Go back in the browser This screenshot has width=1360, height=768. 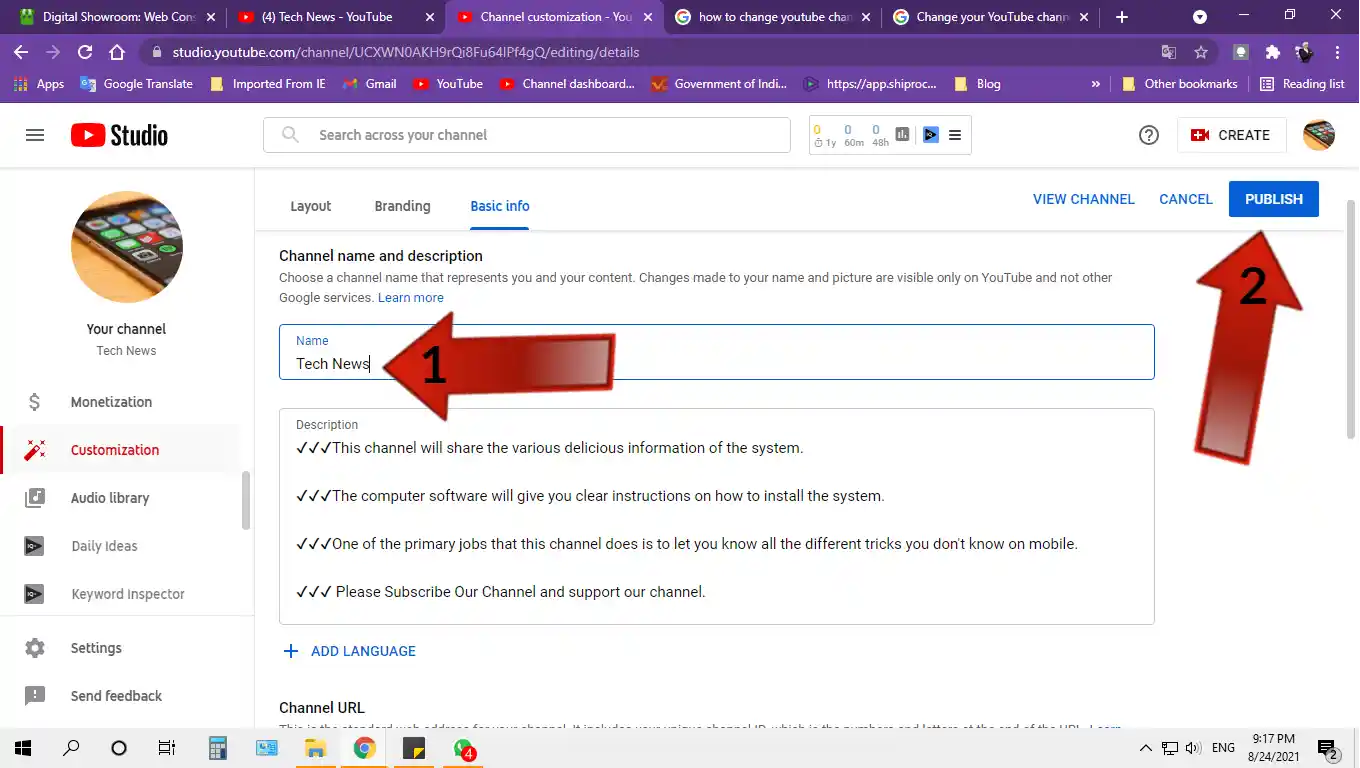click(x=21, y=52)
